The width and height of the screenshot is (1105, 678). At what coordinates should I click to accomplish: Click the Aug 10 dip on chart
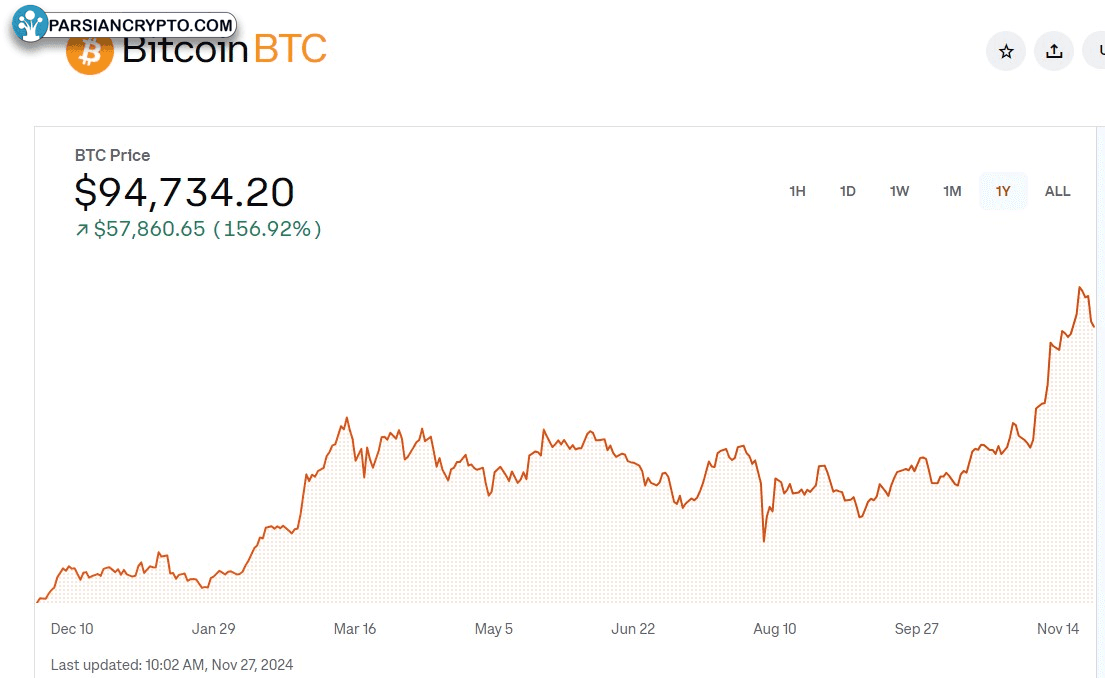pyautogui.click(x=764, y=541)
